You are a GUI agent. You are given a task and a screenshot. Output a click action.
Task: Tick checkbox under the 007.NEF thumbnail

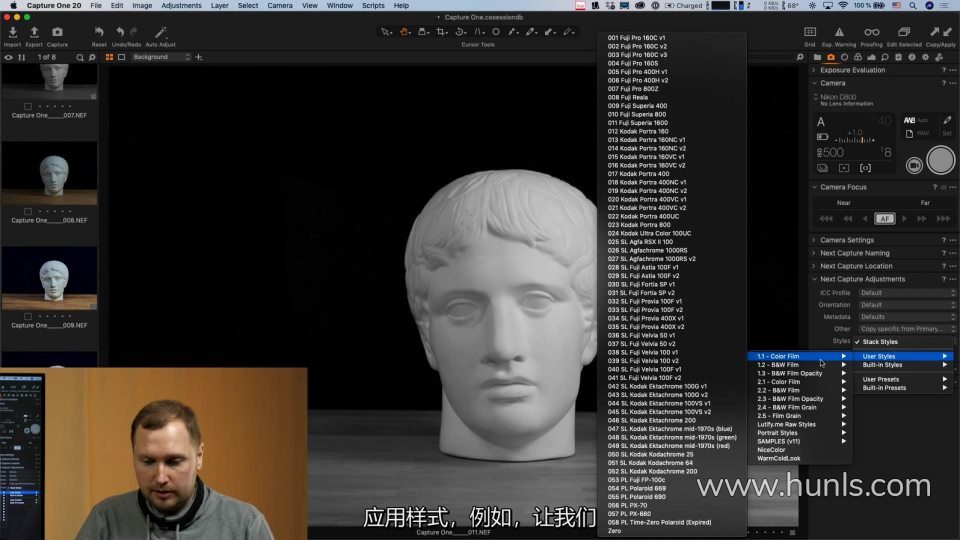27,106
